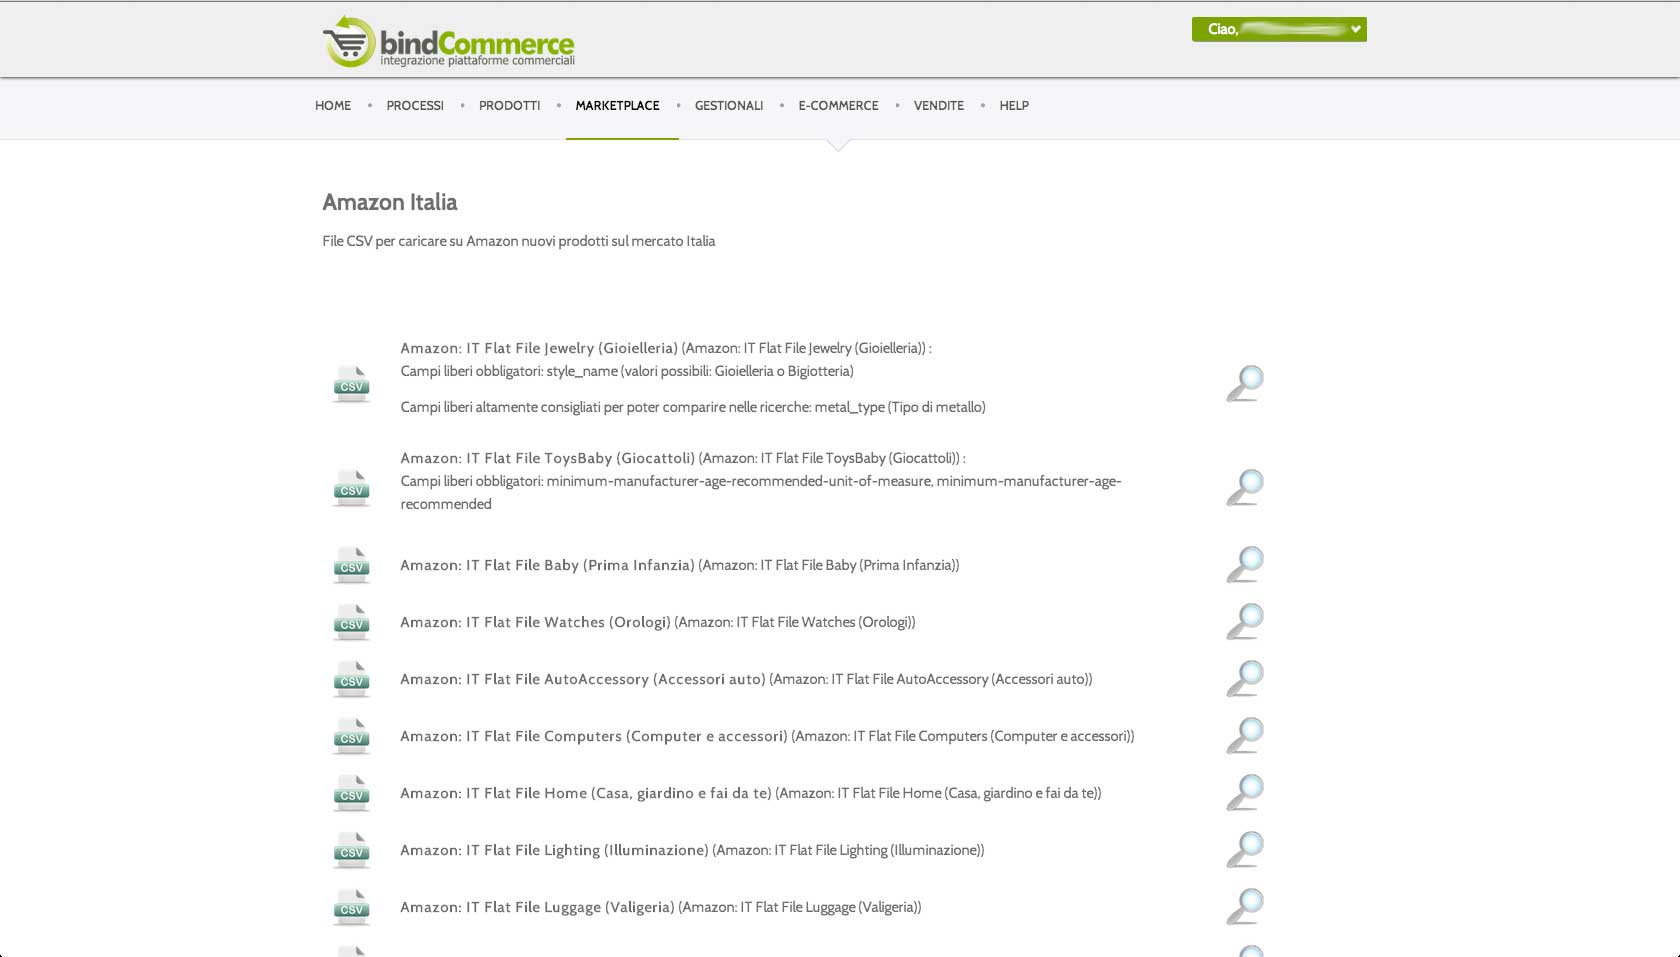The height and width of the screenshot is (957, 1680).
Task: Open Amazon: IT Flat File Luggage (Valigeria) link
Action: click(x=537, y=907)
